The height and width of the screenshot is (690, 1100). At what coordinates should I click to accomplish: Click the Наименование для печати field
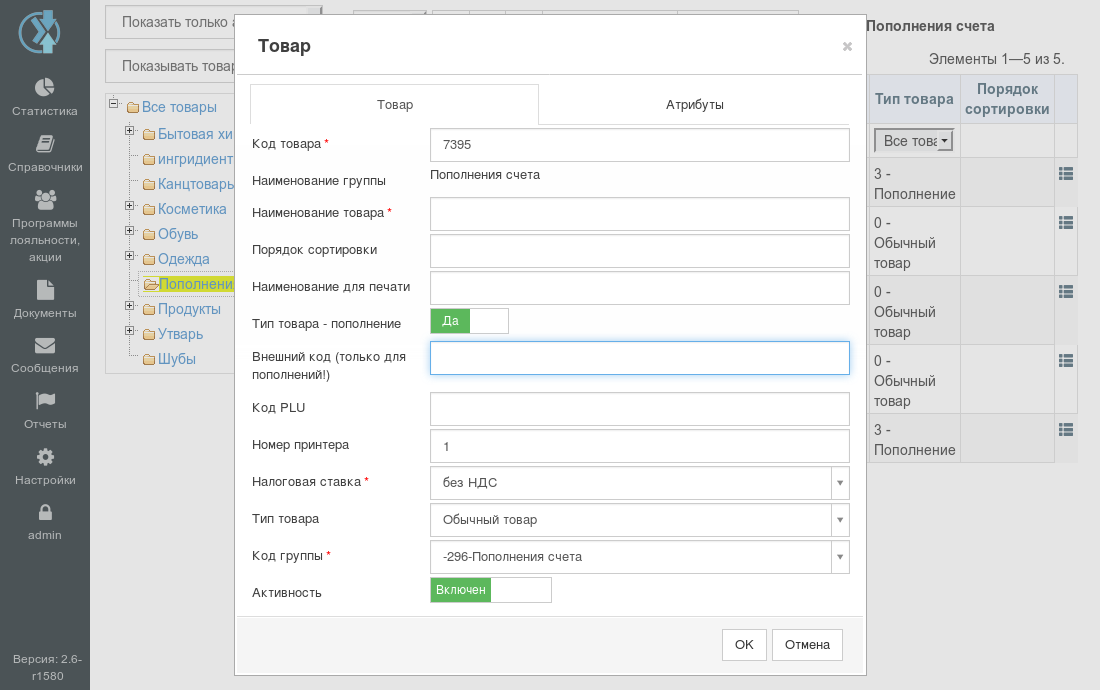pos(639,288)
